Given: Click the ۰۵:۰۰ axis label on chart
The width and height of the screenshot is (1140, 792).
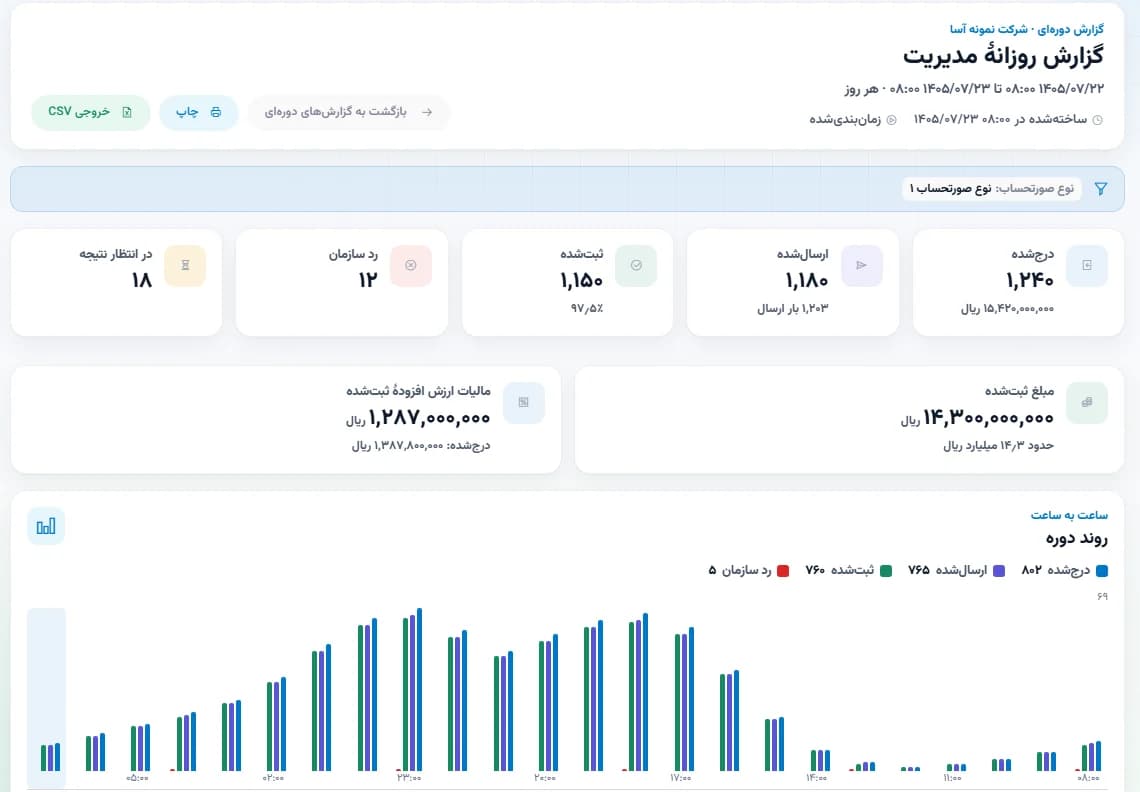Looking at the screenshot, I should pos(137,778).
